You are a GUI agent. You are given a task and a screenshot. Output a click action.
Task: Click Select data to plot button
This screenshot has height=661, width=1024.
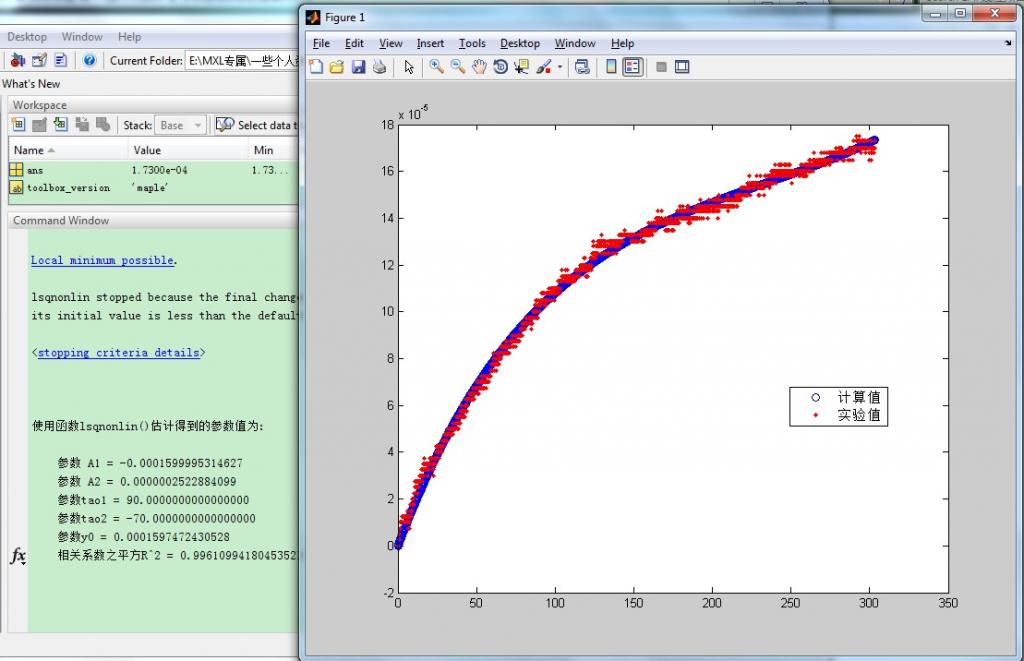(257, 125)
